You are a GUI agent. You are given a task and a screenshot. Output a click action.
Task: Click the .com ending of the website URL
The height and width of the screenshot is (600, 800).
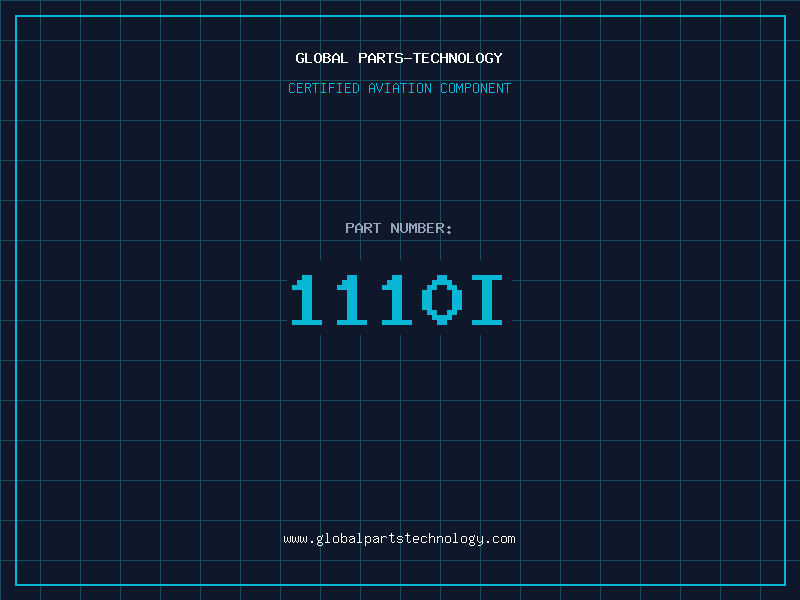(x=500, y=538)
